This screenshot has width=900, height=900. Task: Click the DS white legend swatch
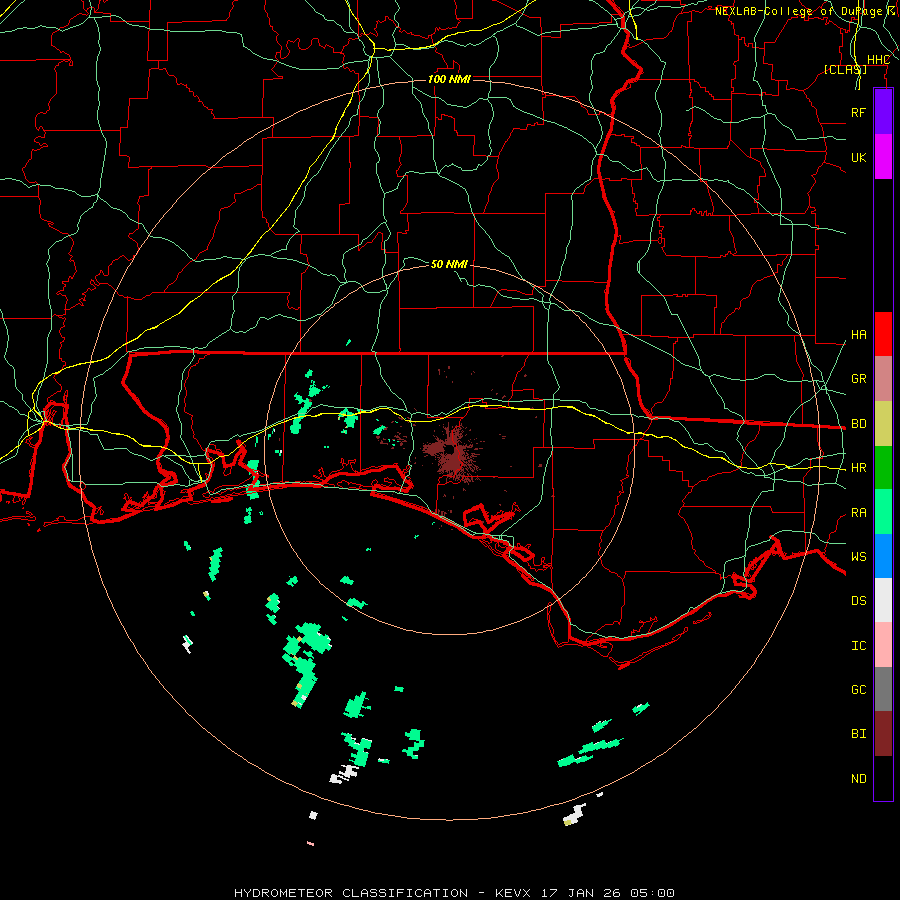click(883, 600)
